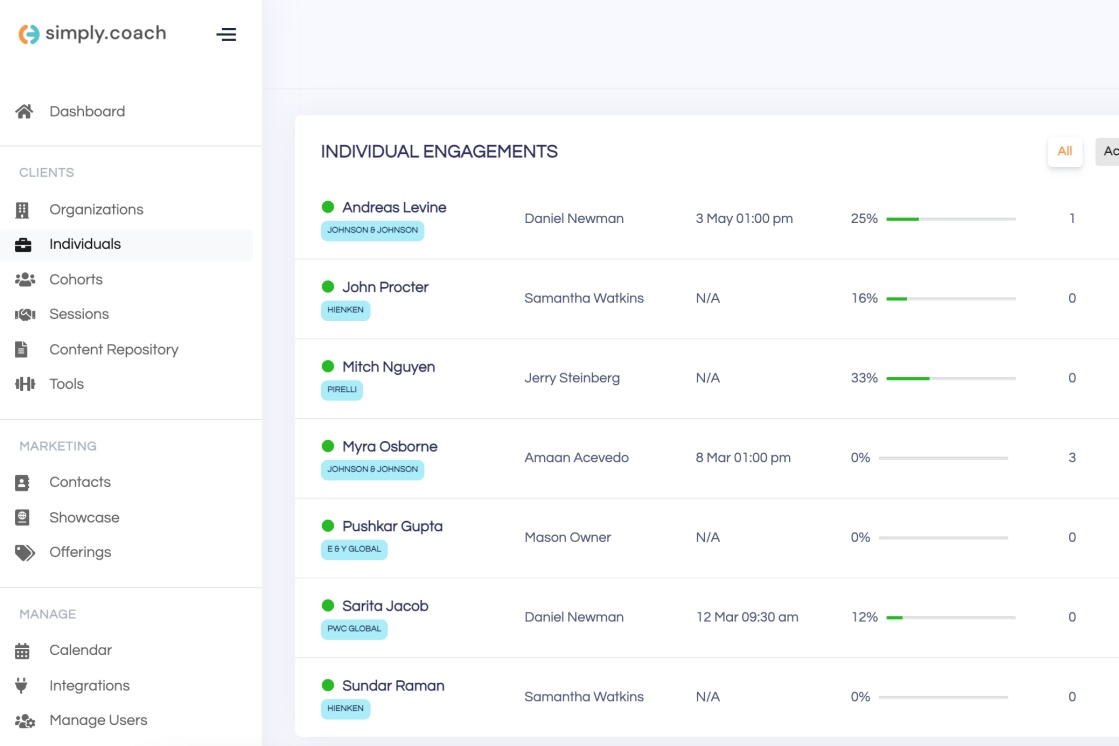Click the Pirelli tag under Mitch Nguyen
1119x746 pixels.
coord(342,390)
